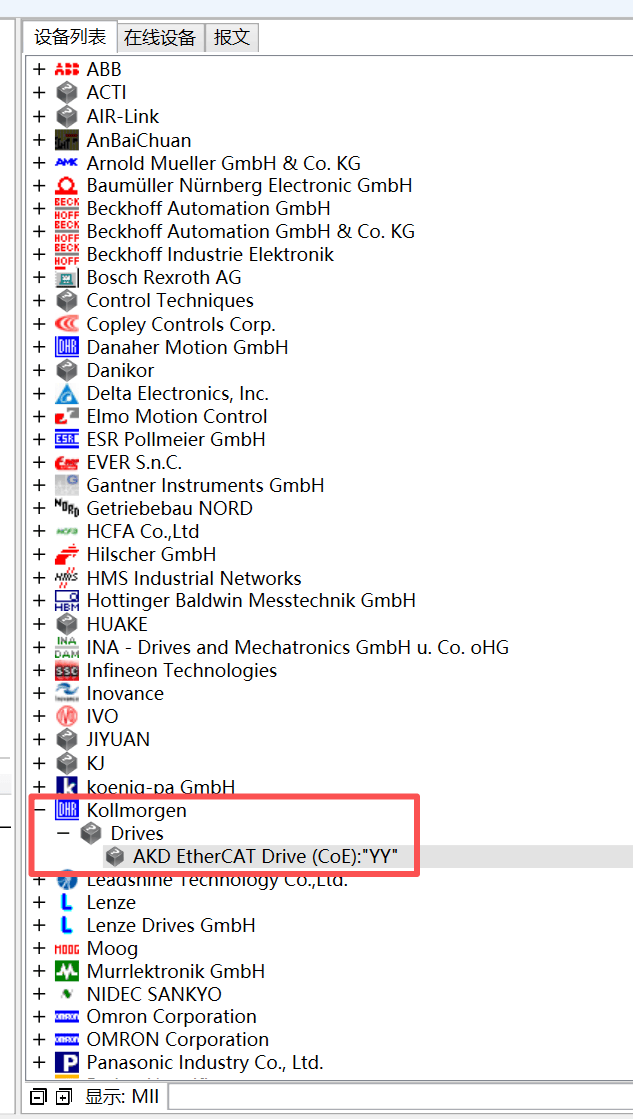
Task: Click the Delta Electronics logo icon
Action: (66, 393)
